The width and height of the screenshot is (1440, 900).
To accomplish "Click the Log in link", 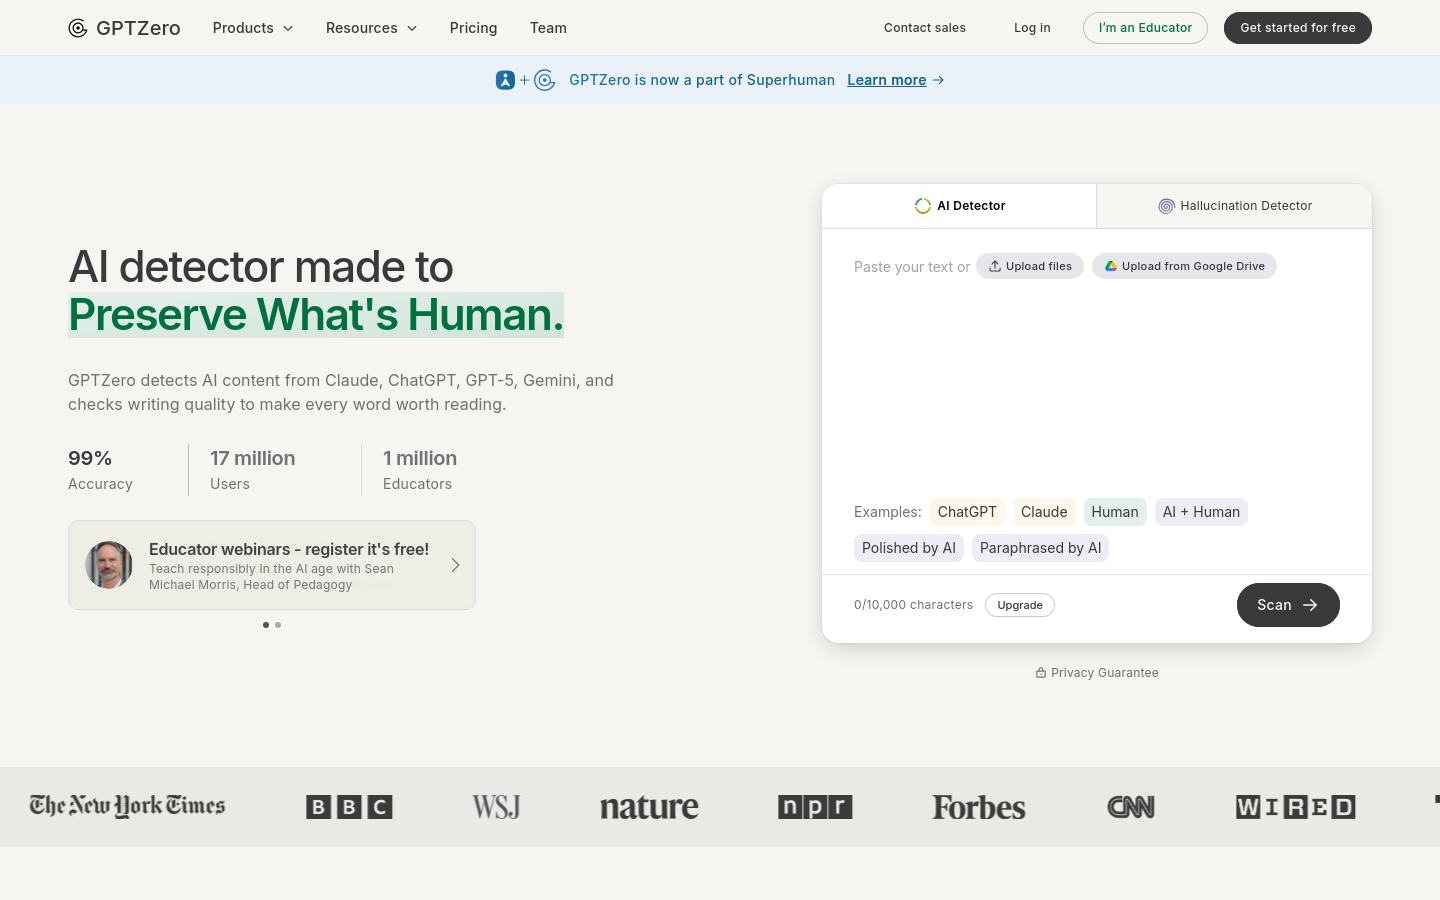I will [x=1032, y=28].
